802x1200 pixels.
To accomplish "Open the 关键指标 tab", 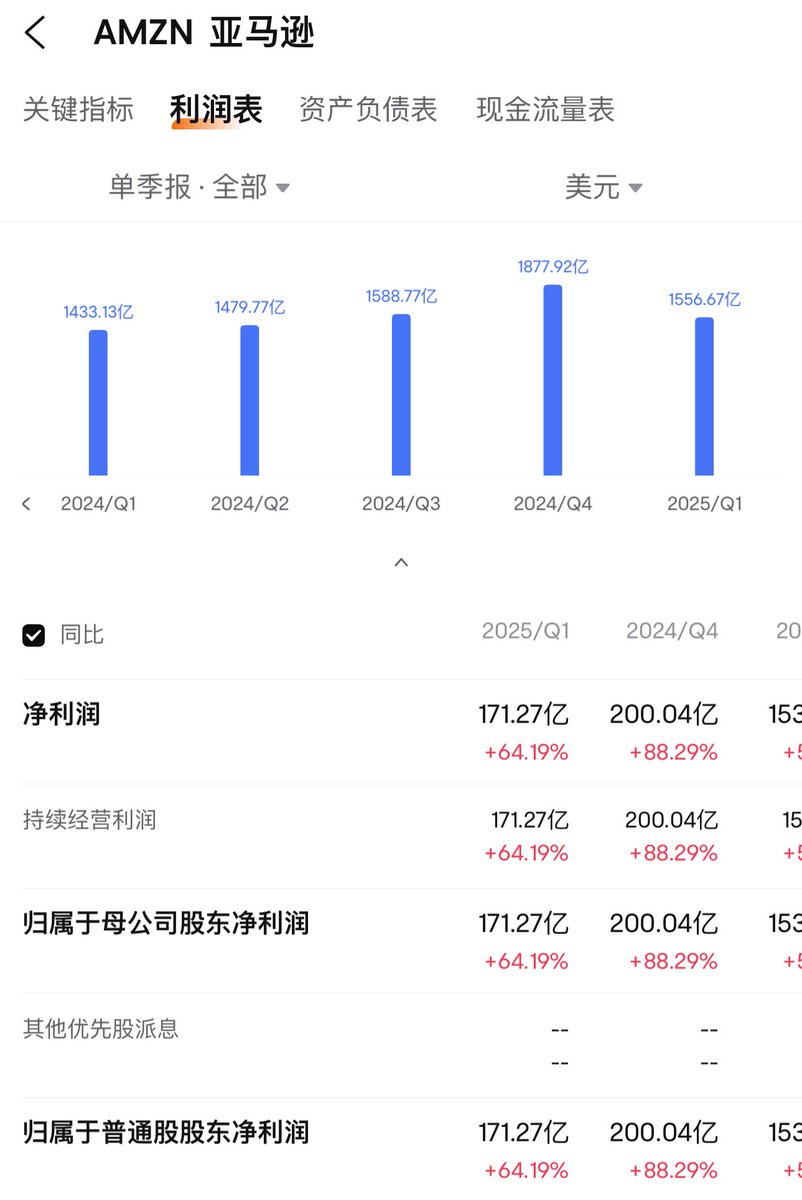I will [78, 109].
